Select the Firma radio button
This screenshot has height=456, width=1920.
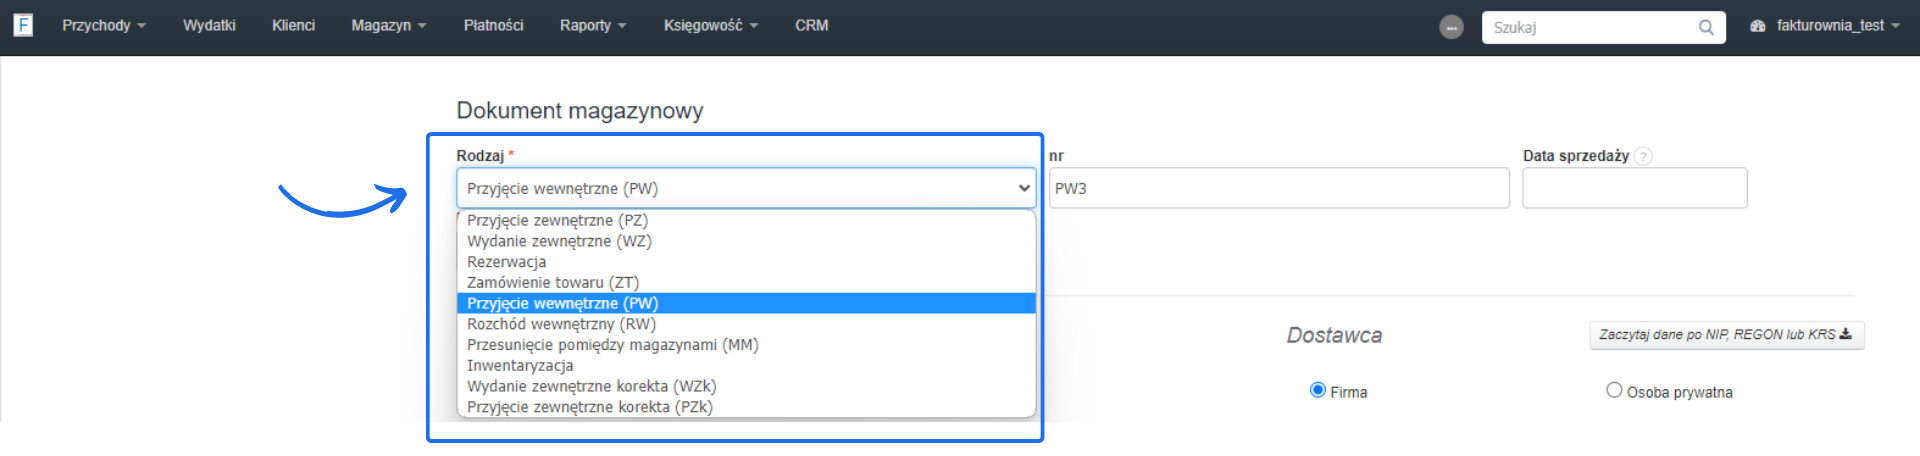(x=1318, y=390)
